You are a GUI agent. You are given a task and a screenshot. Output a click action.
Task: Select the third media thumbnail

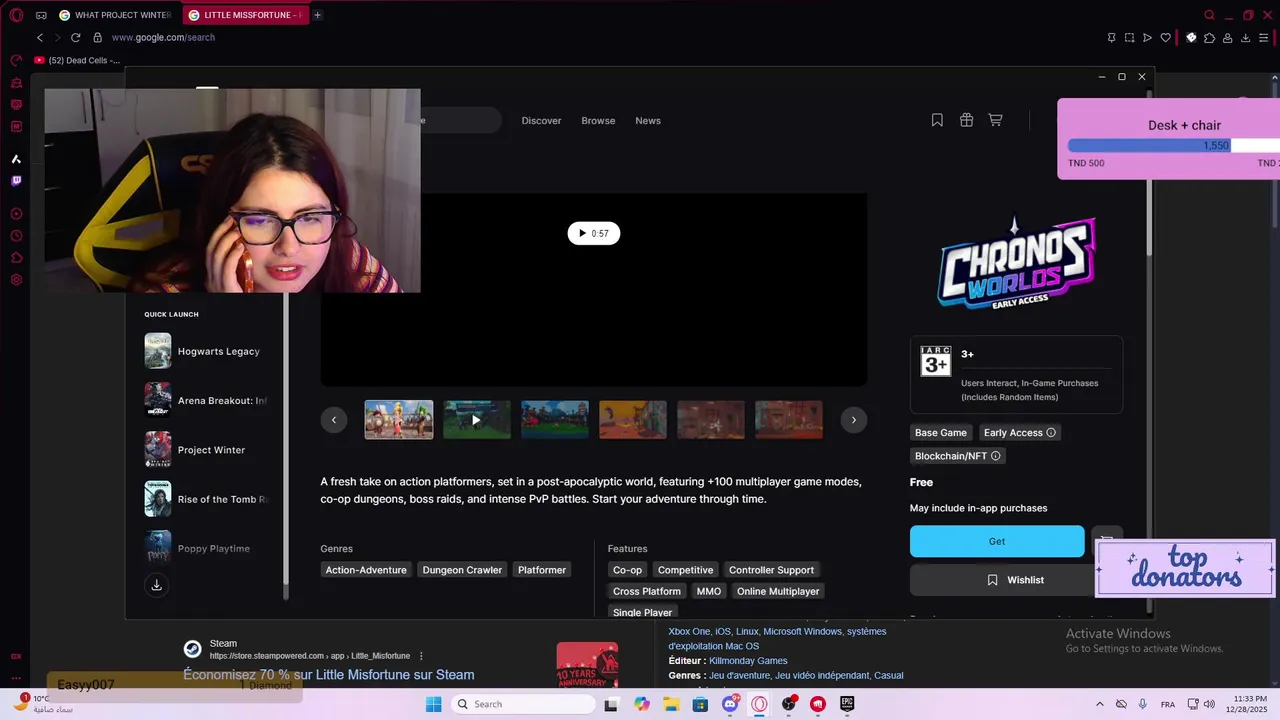point(555,420)
